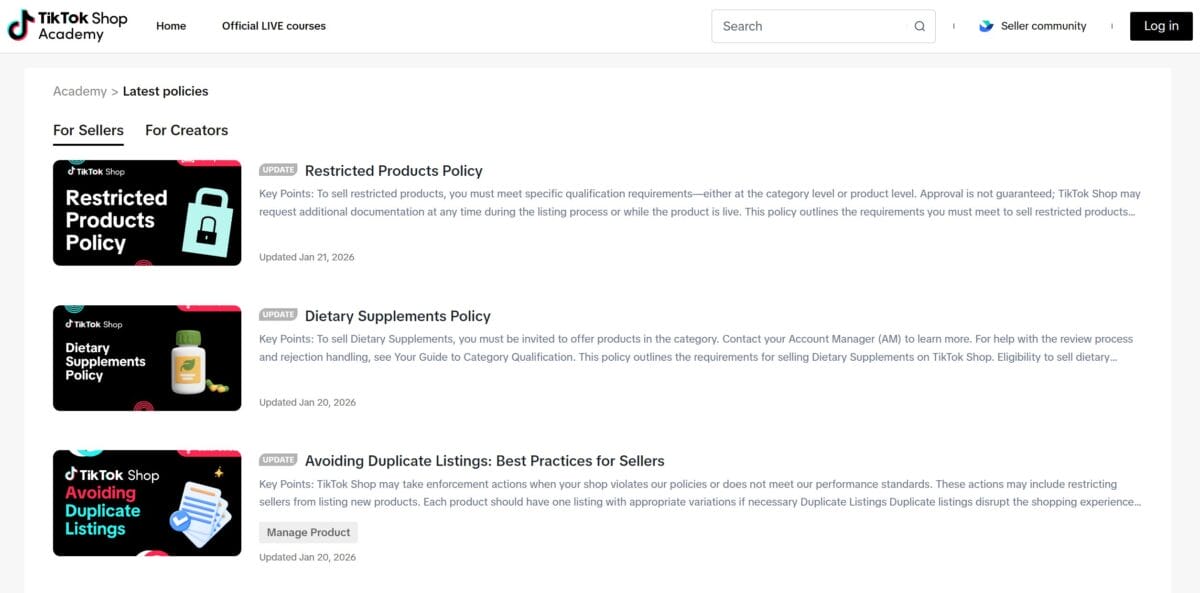
Task: Open the Home menu item
Action: pos(170,26)
